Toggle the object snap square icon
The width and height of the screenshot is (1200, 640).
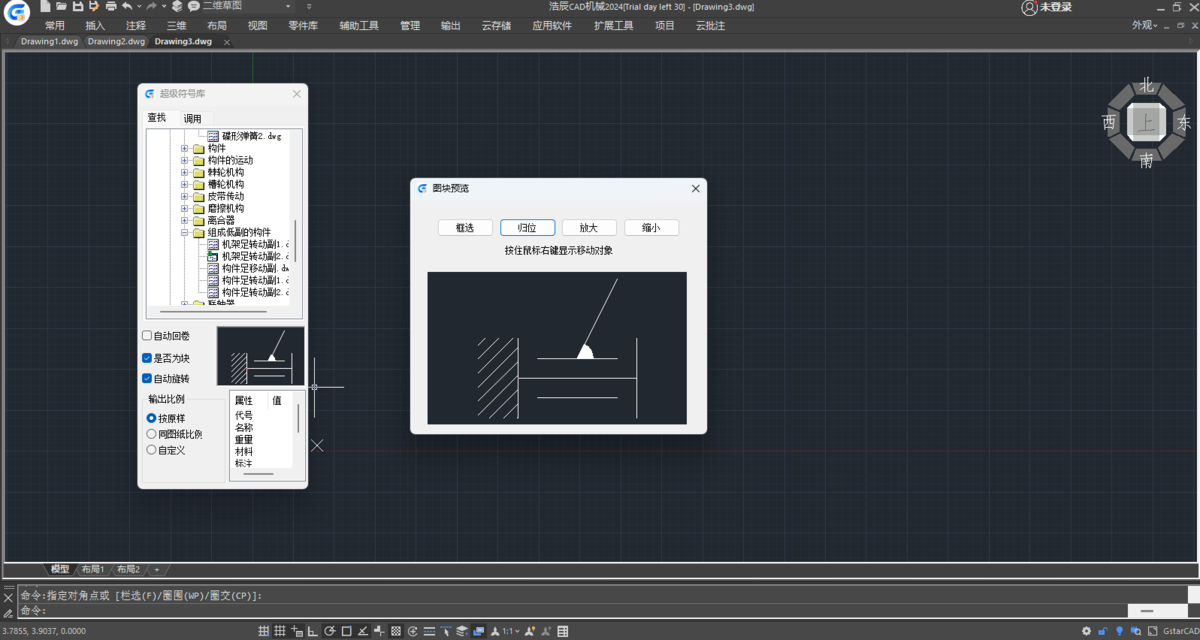(346, 631)
